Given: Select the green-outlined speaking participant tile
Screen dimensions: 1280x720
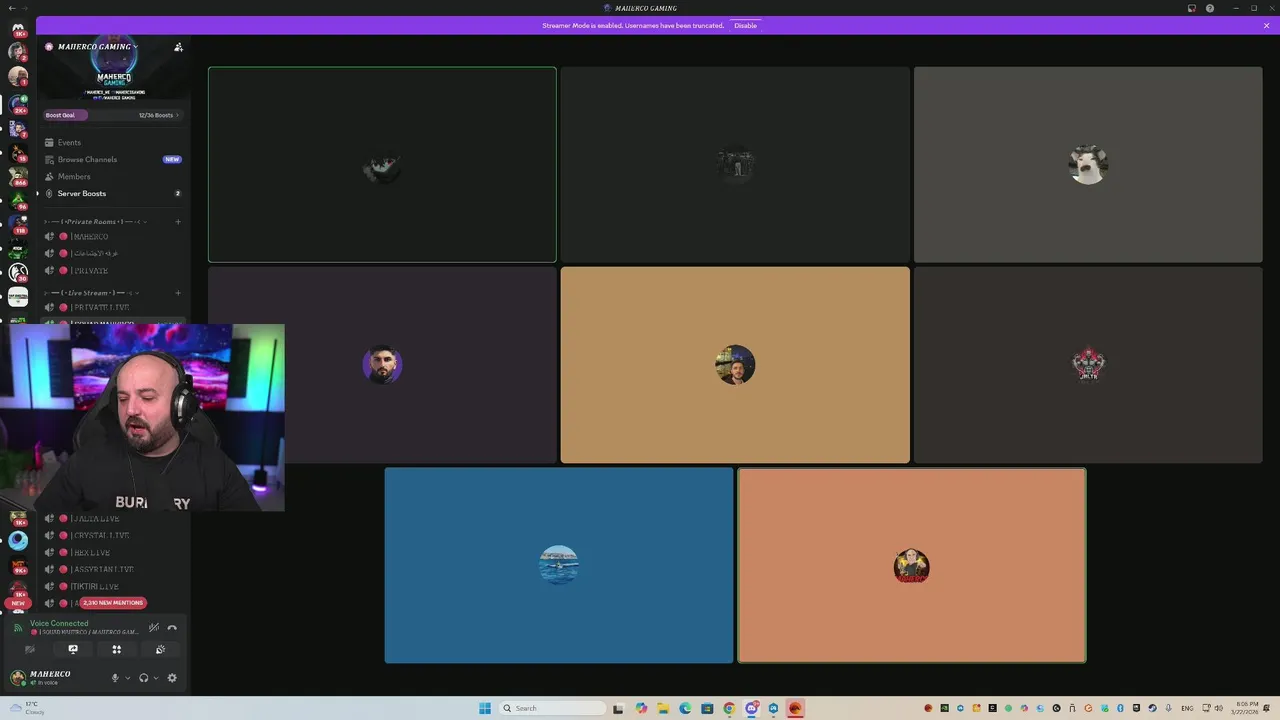Looking at the screenshot, I should pos(382,165).
